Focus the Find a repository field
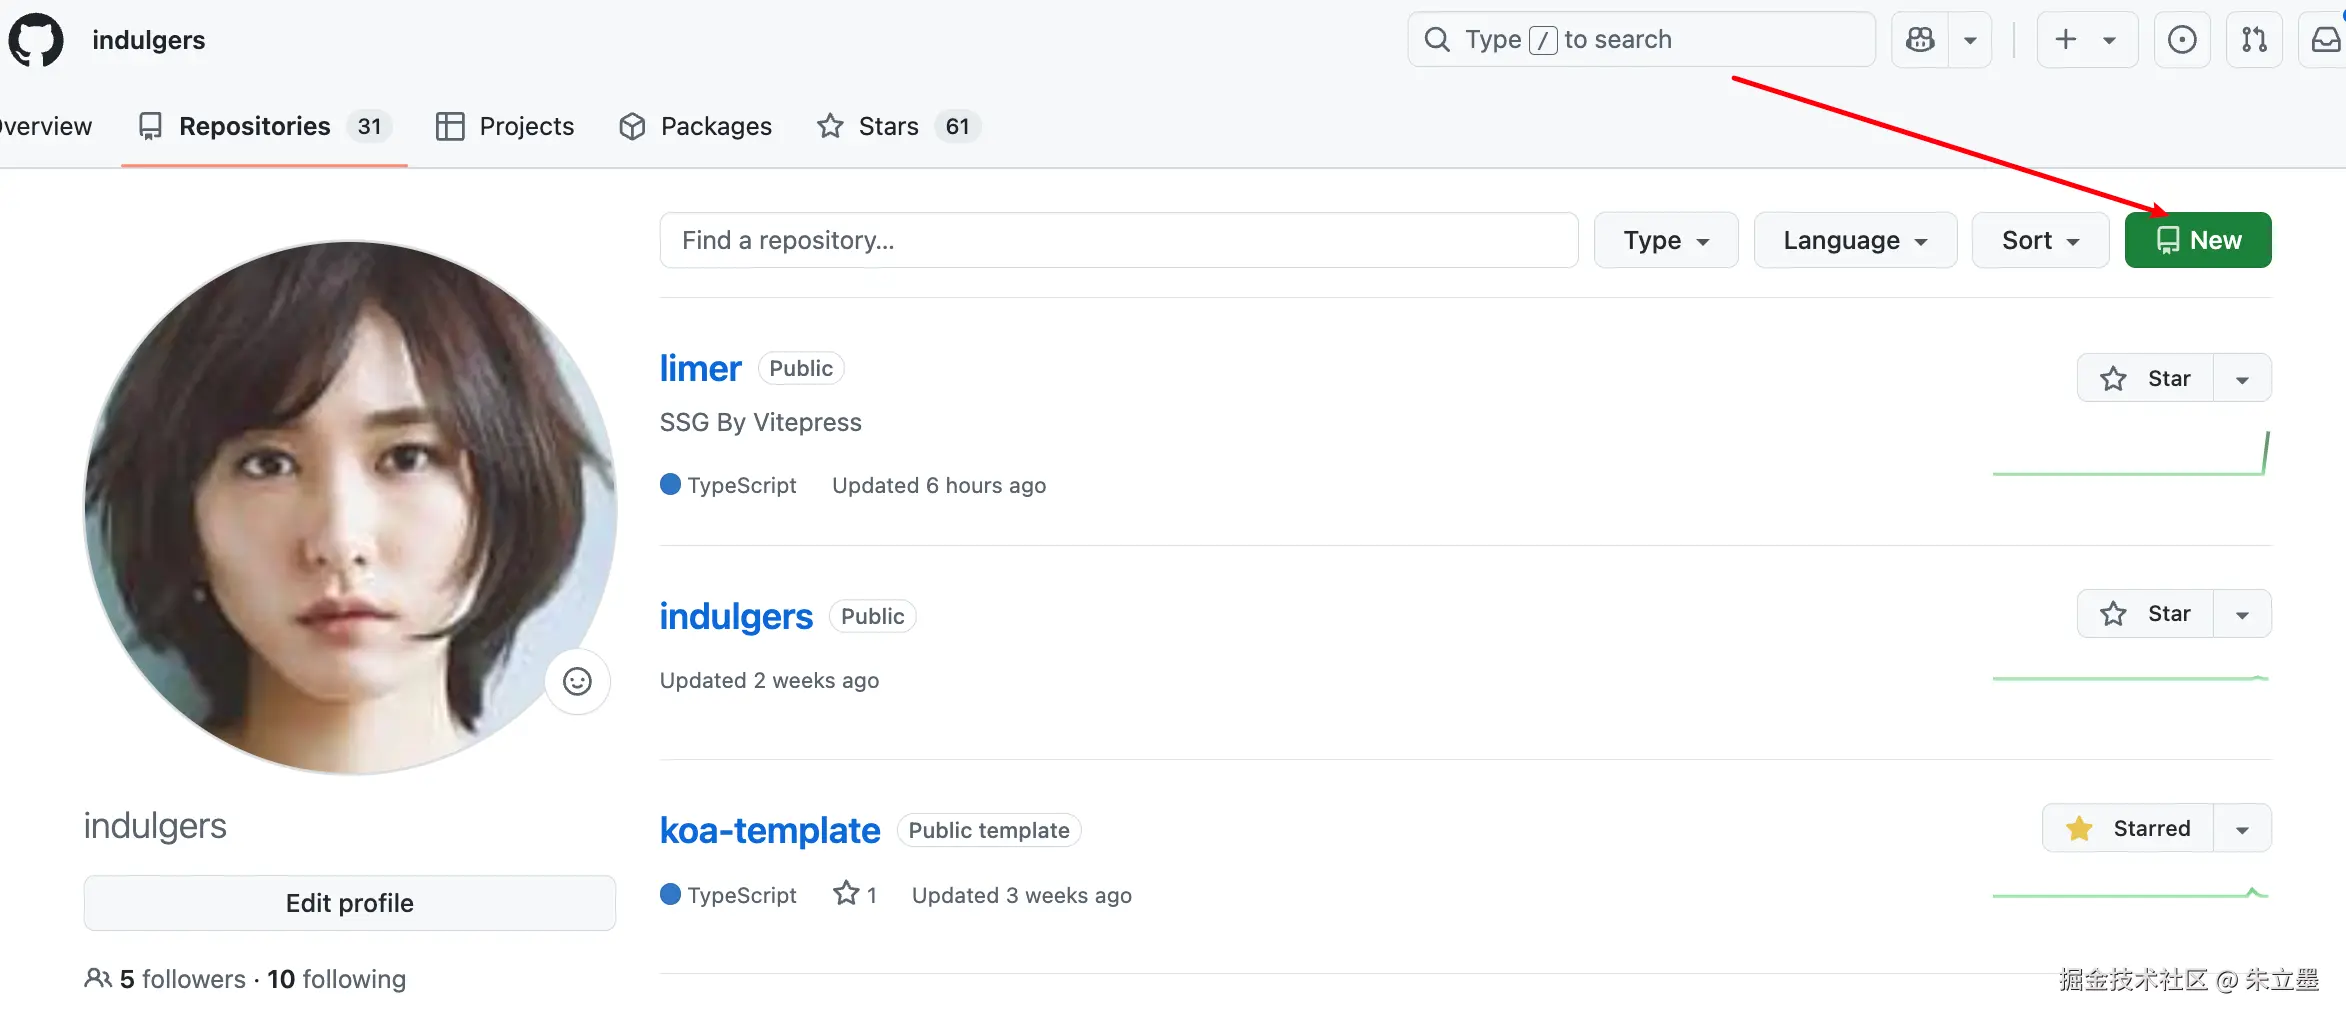Viewport: 2346px width, 1020px height. tap(1118, 240)
